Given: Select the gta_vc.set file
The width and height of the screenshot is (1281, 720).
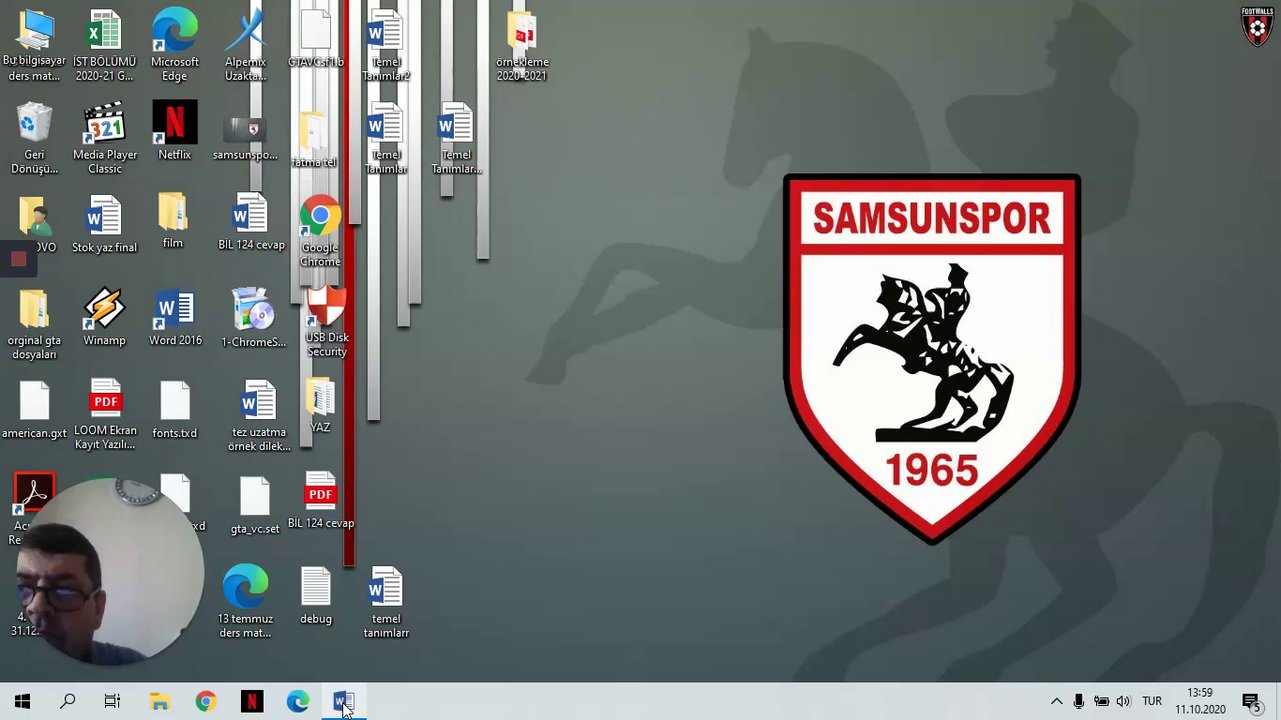Looking at the screenshot, I should point(255,506).
